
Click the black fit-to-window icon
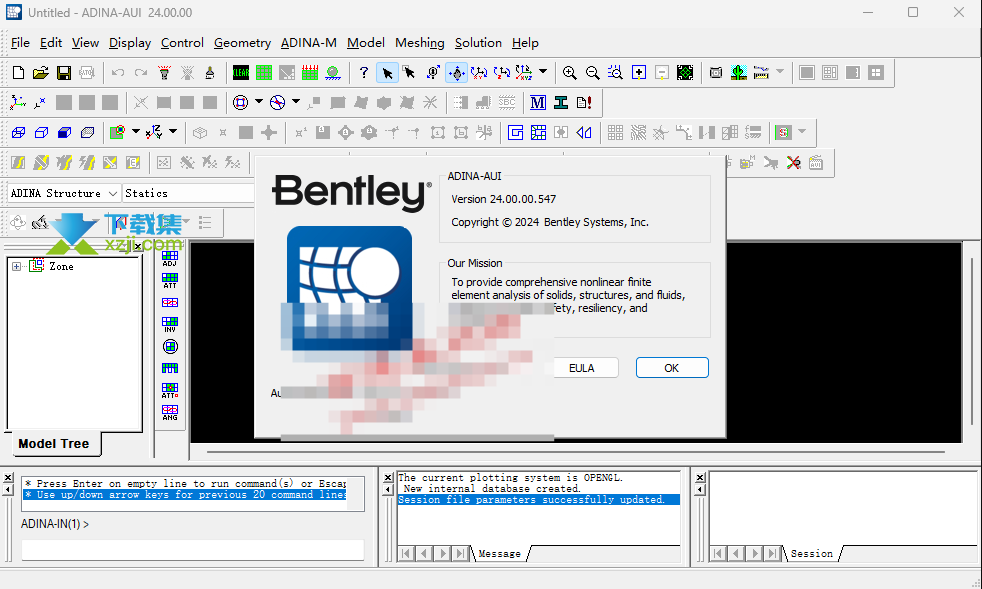point(685,73)
